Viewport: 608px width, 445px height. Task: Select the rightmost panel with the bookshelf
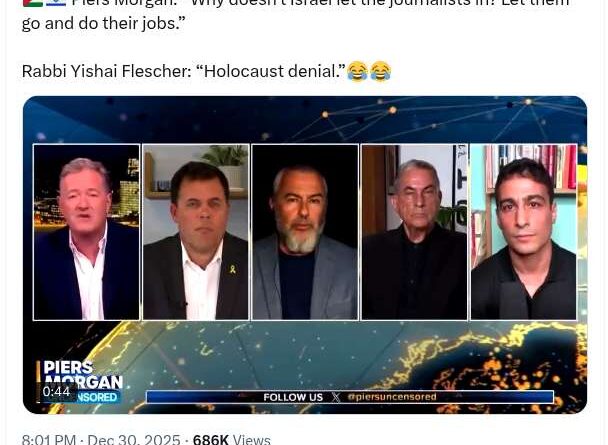[524, 232]
